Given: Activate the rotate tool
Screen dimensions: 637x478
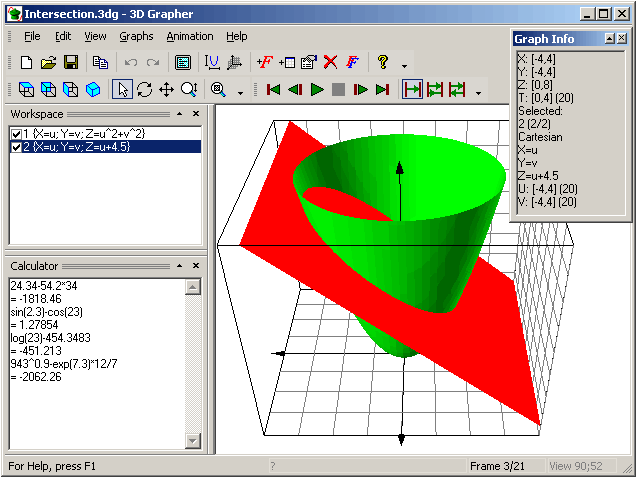Looking at the screenshot, I should point(144,89).
